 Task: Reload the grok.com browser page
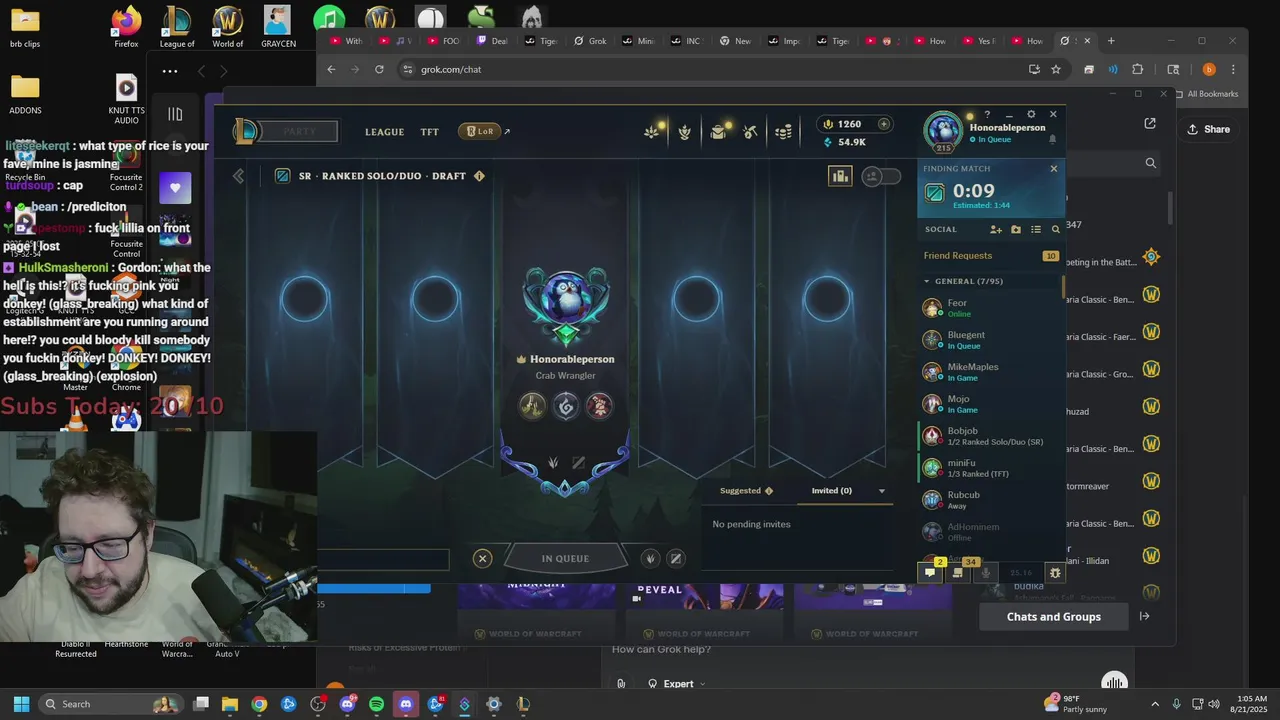coord(379,69)
